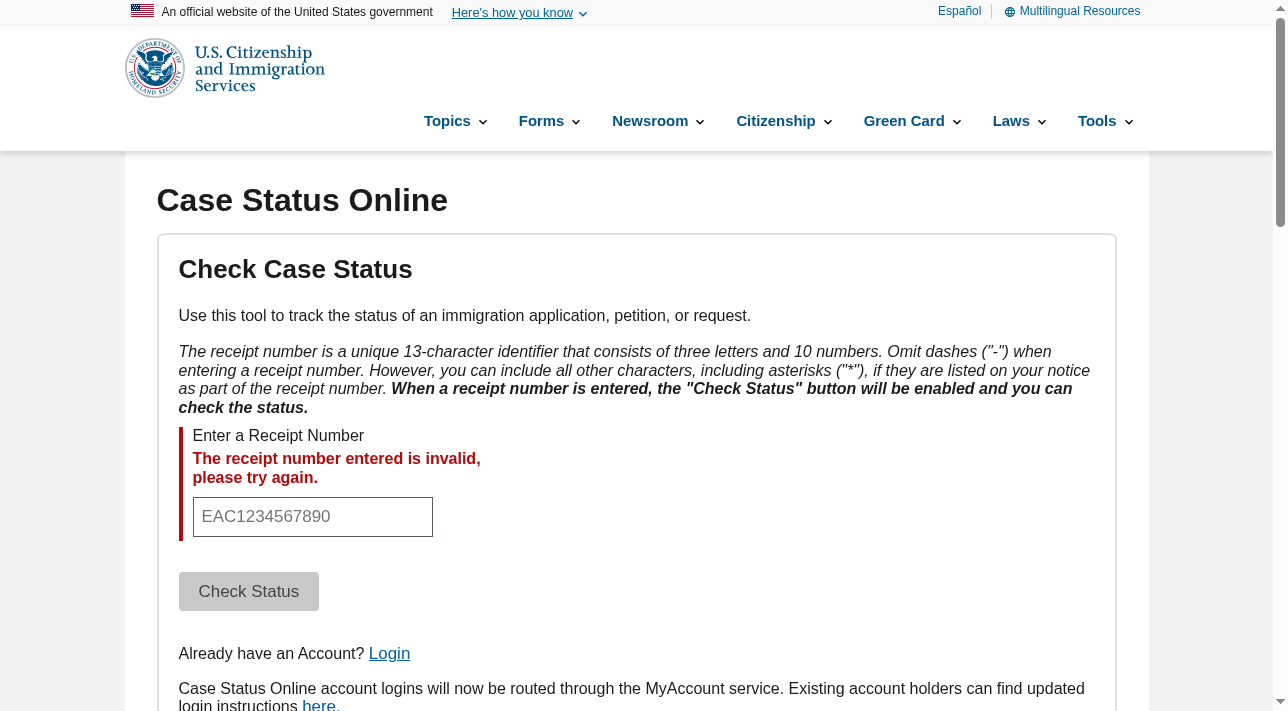This screenshot has height=711, width=1288.
Task: Click the "Case Status Online" heading
Action: point(302,200)
